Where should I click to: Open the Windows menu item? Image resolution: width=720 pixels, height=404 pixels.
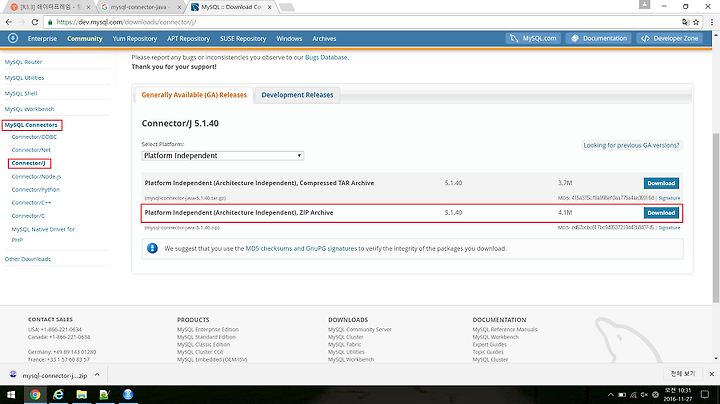tap(289, 39)
